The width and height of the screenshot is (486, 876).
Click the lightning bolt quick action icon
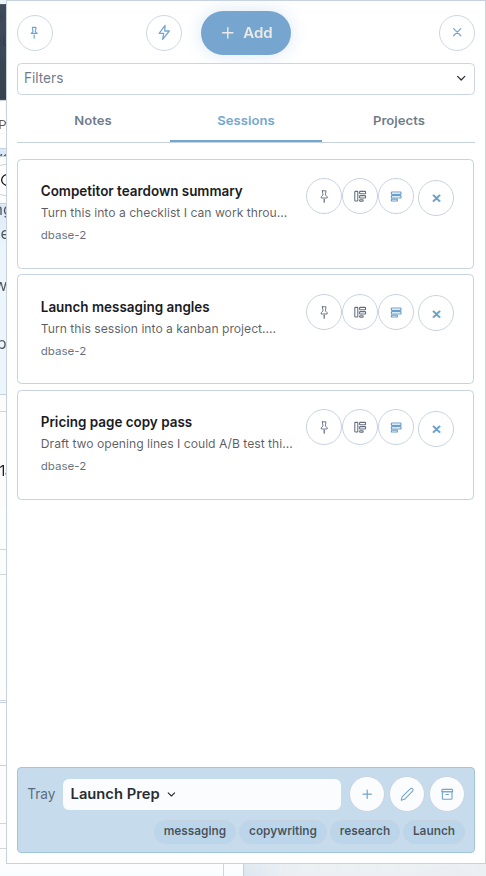tap(164, 33)
